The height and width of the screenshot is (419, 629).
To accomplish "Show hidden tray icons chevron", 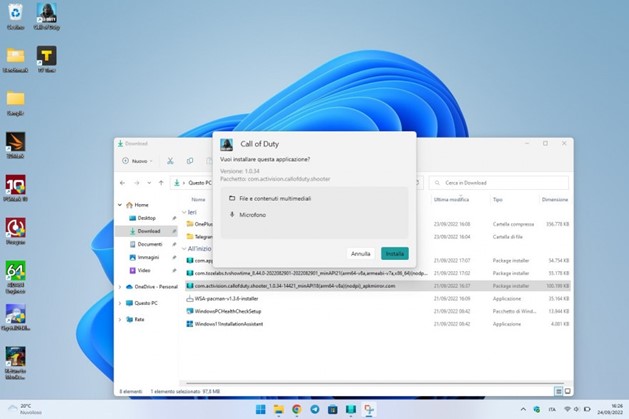I will tap(523, 409).
